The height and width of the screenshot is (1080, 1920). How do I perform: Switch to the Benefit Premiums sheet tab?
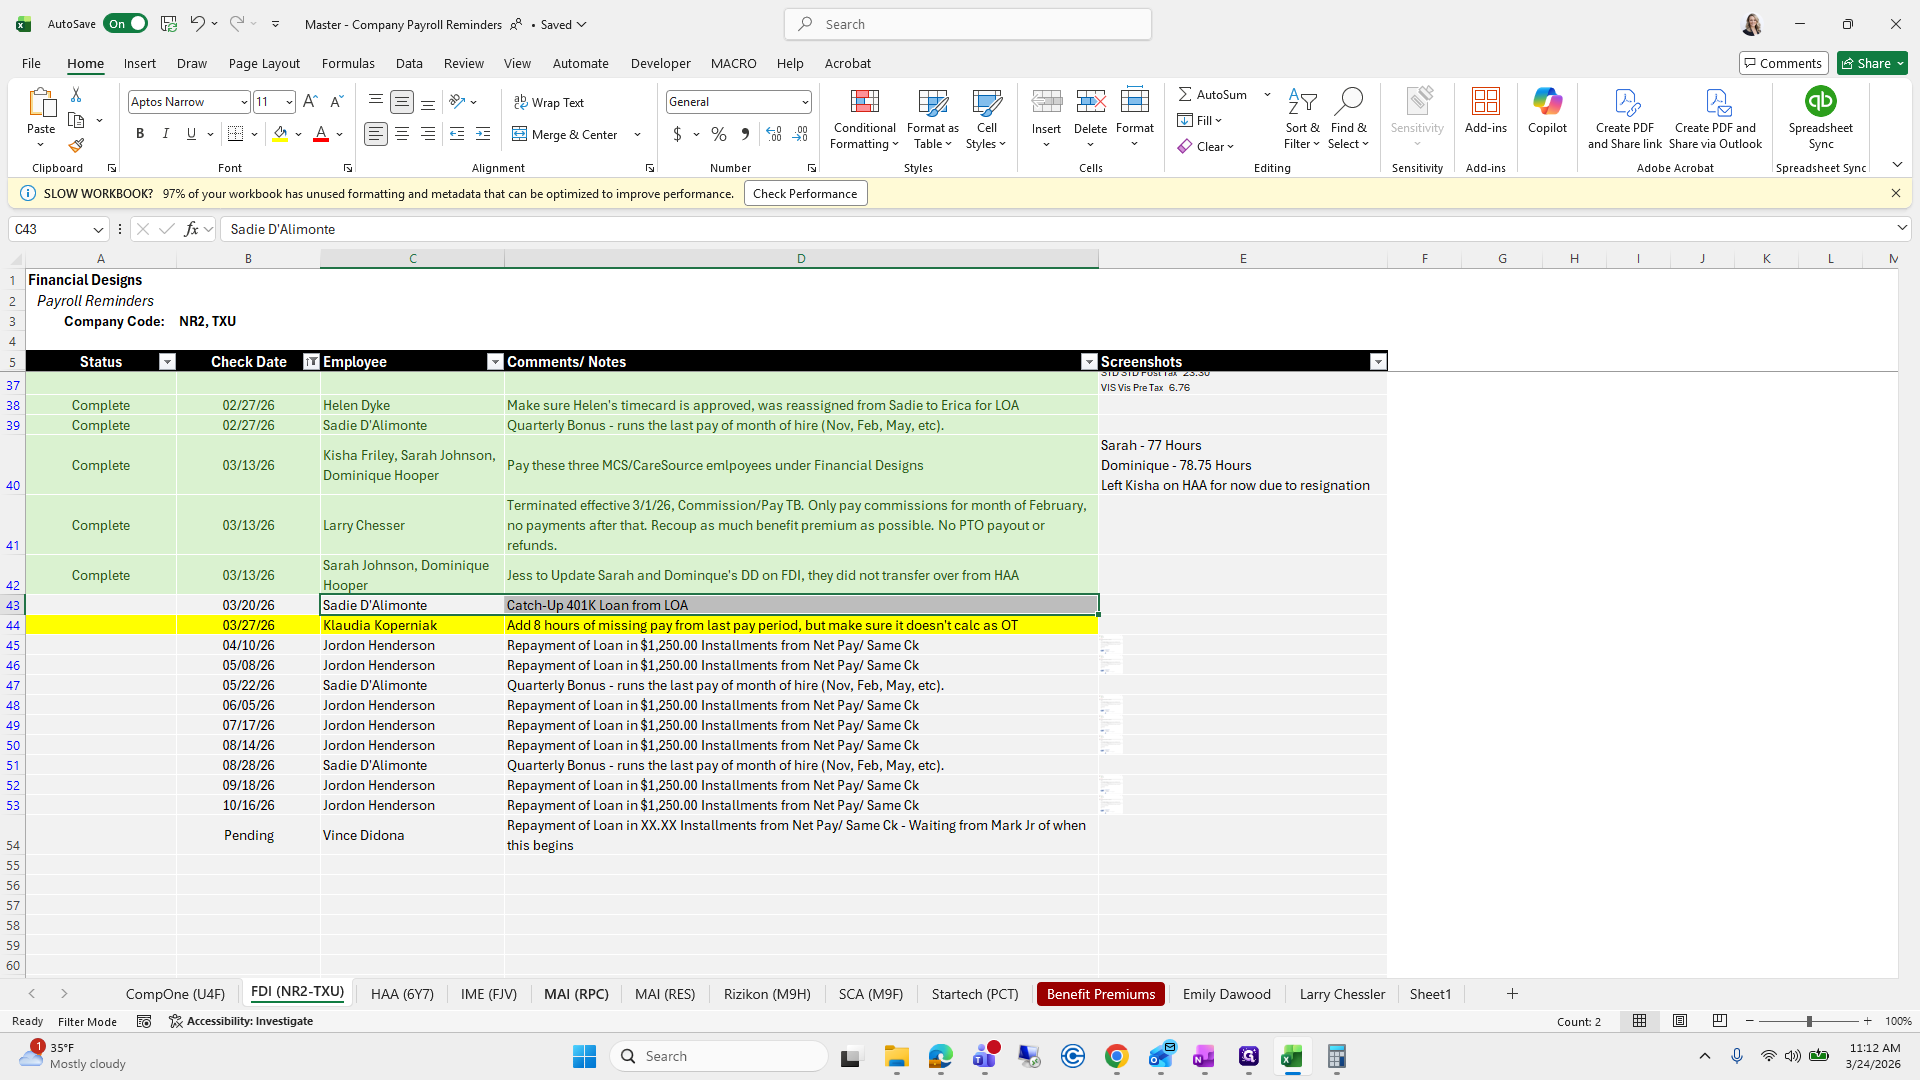[1100, 994]
